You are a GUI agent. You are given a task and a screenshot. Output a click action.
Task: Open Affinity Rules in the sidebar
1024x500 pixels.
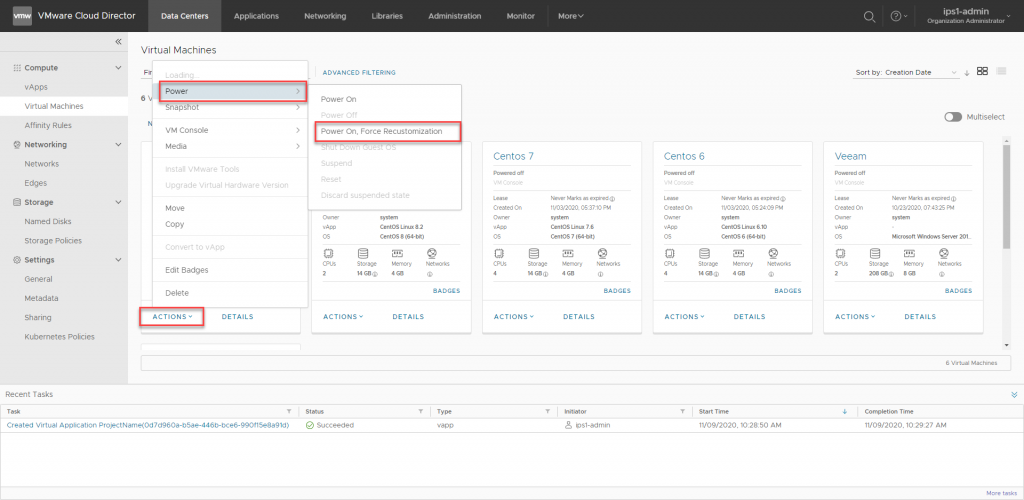tap(48, 125)
